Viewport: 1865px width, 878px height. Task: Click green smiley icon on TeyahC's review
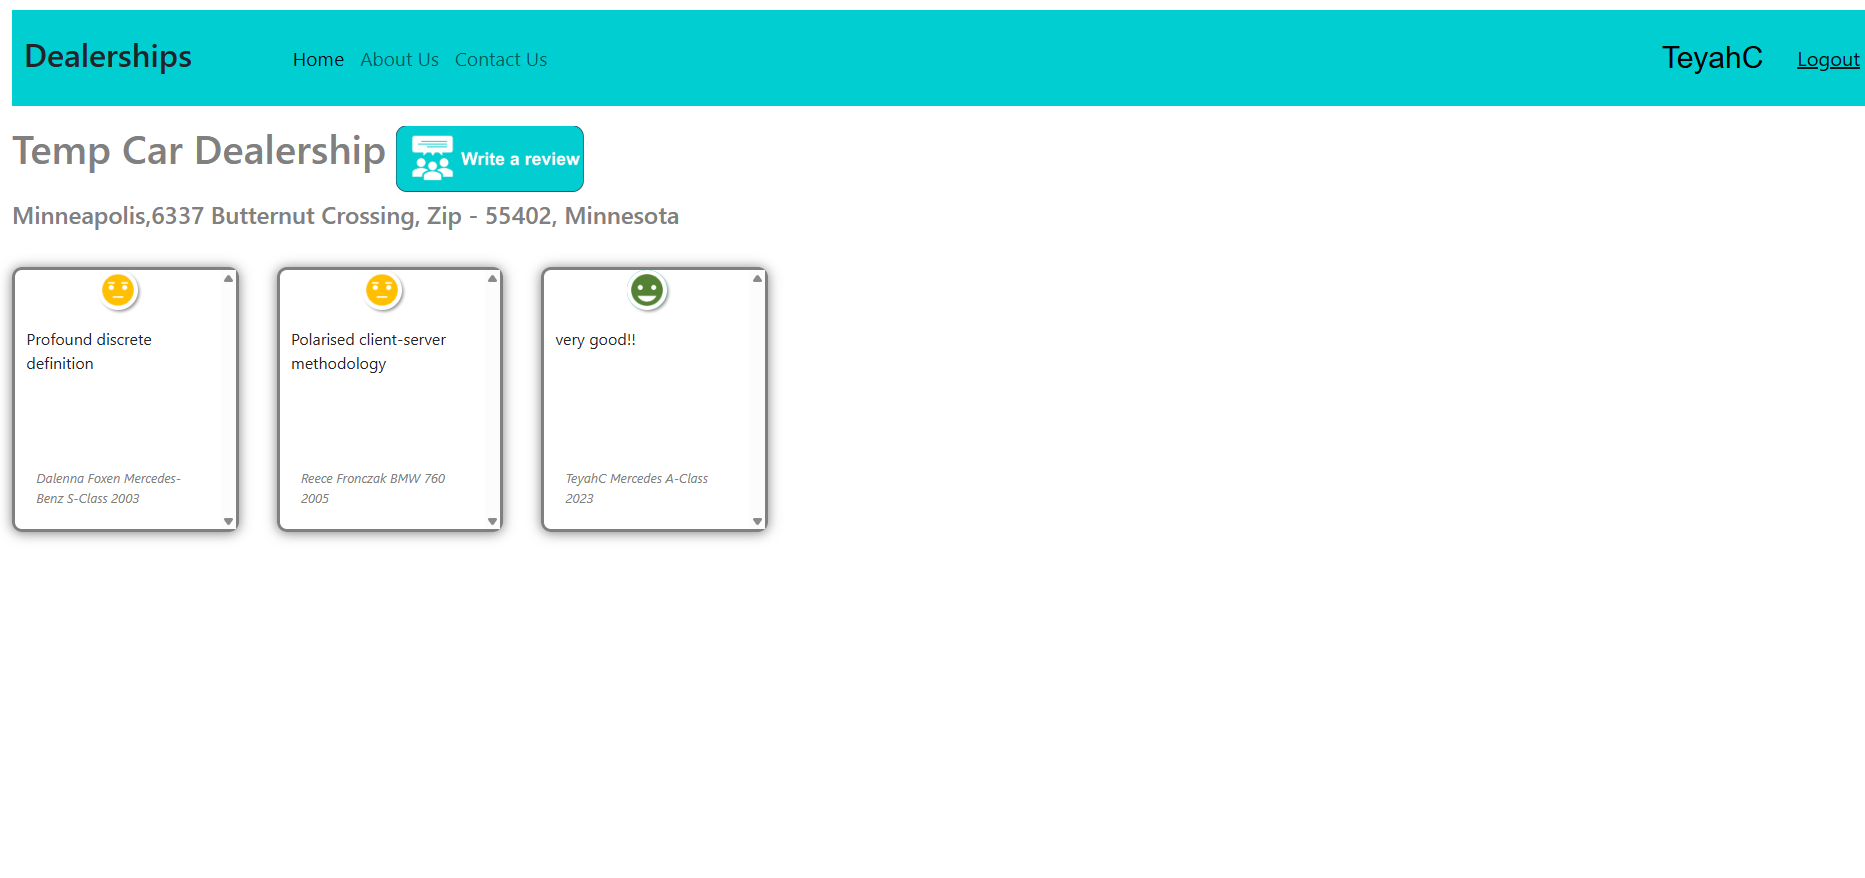coord(647,291)
